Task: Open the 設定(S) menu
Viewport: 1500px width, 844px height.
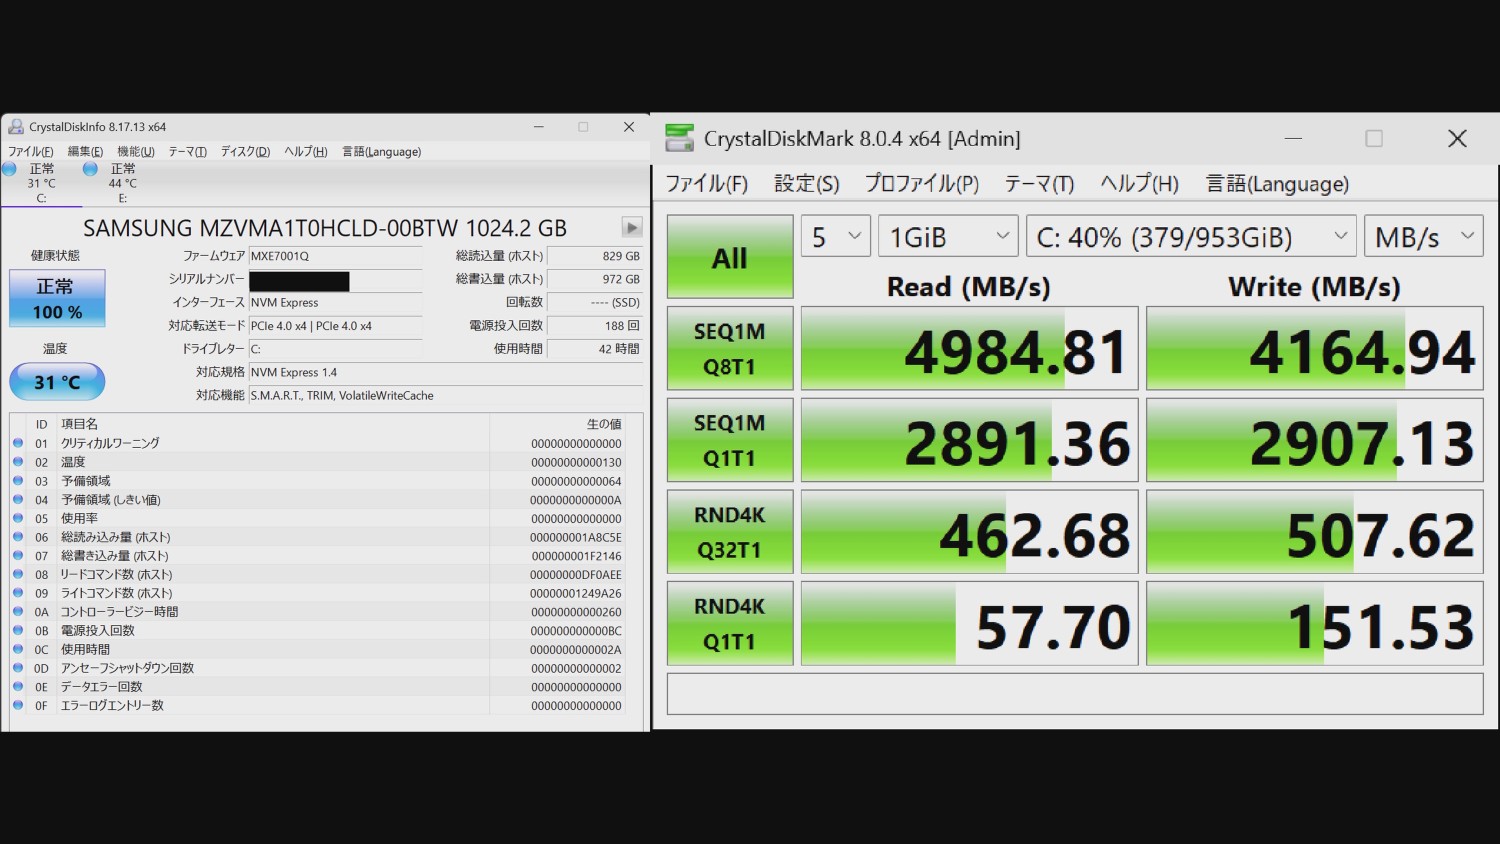Action: (806, 184)
